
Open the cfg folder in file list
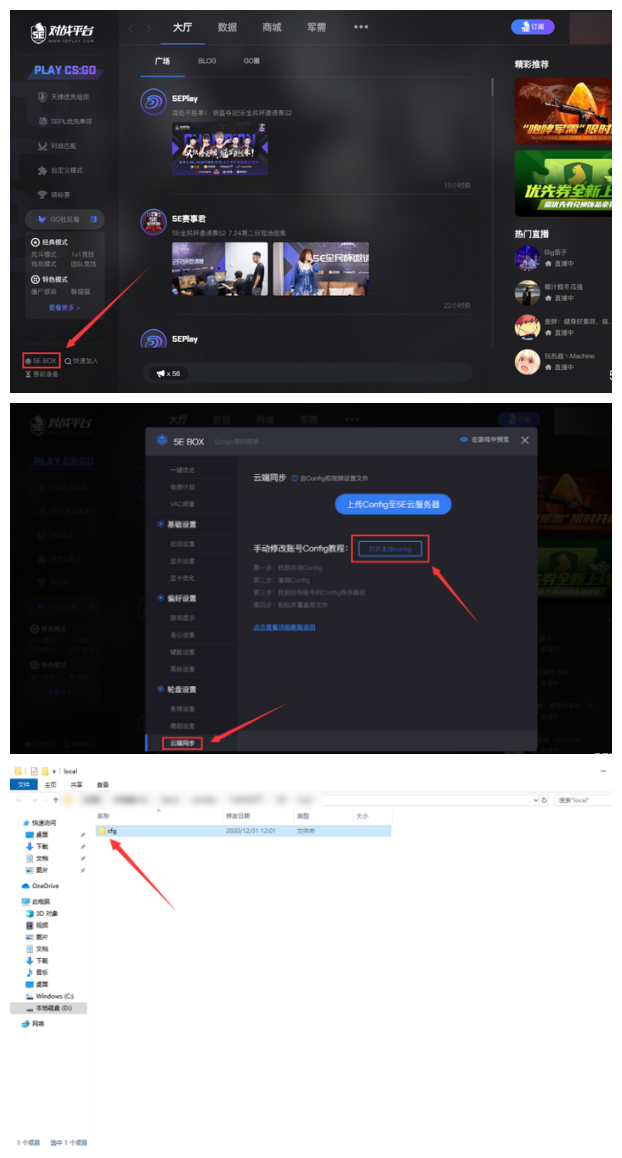[111, 831]
